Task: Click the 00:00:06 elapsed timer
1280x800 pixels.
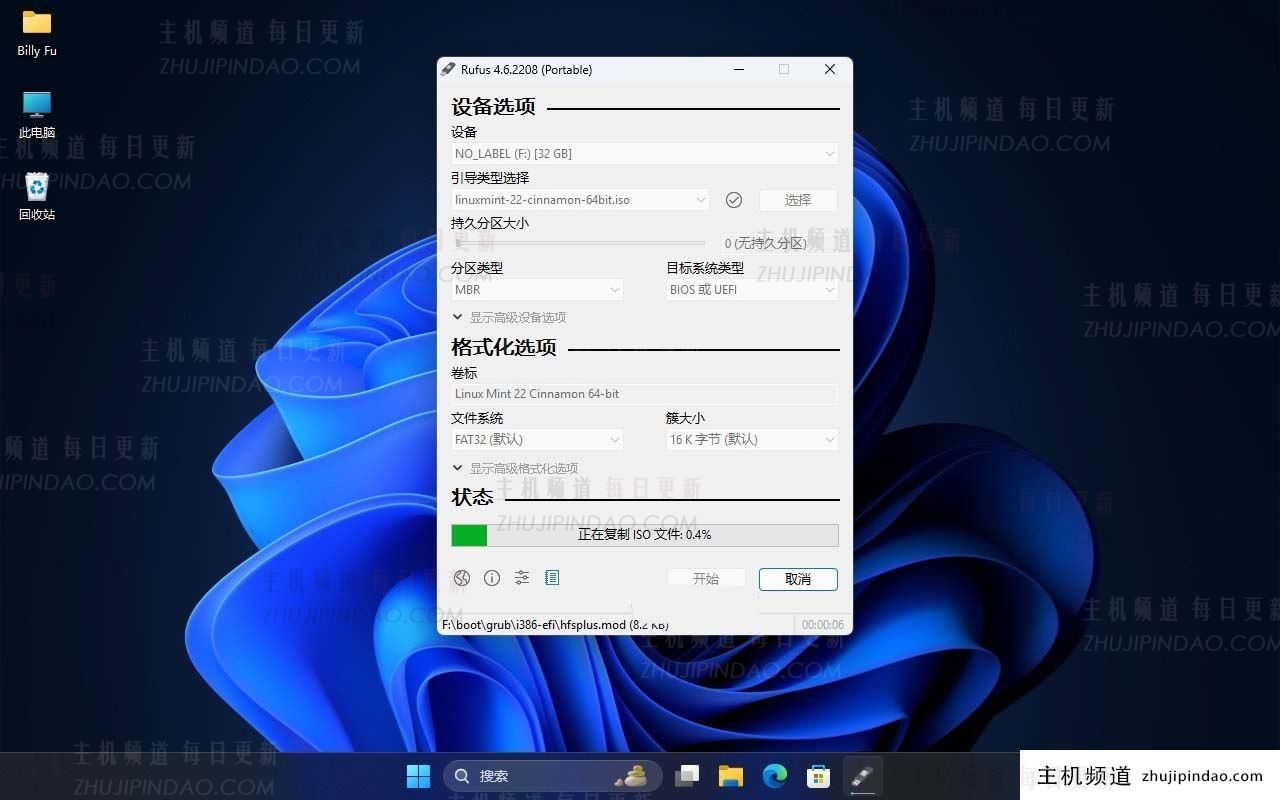Action: [823, 625]
